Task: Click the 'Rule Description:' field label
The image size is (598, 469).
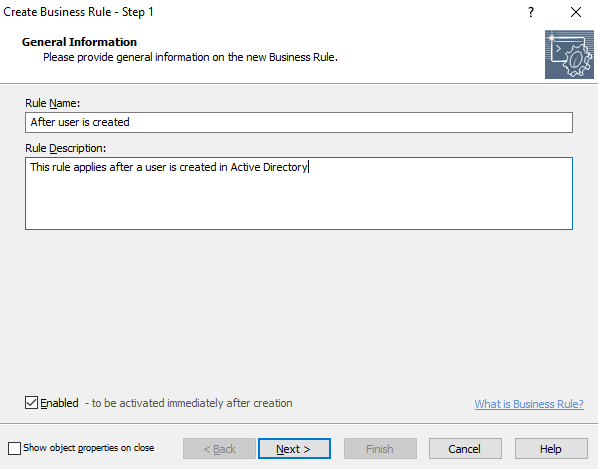Action: coord(66,148)
